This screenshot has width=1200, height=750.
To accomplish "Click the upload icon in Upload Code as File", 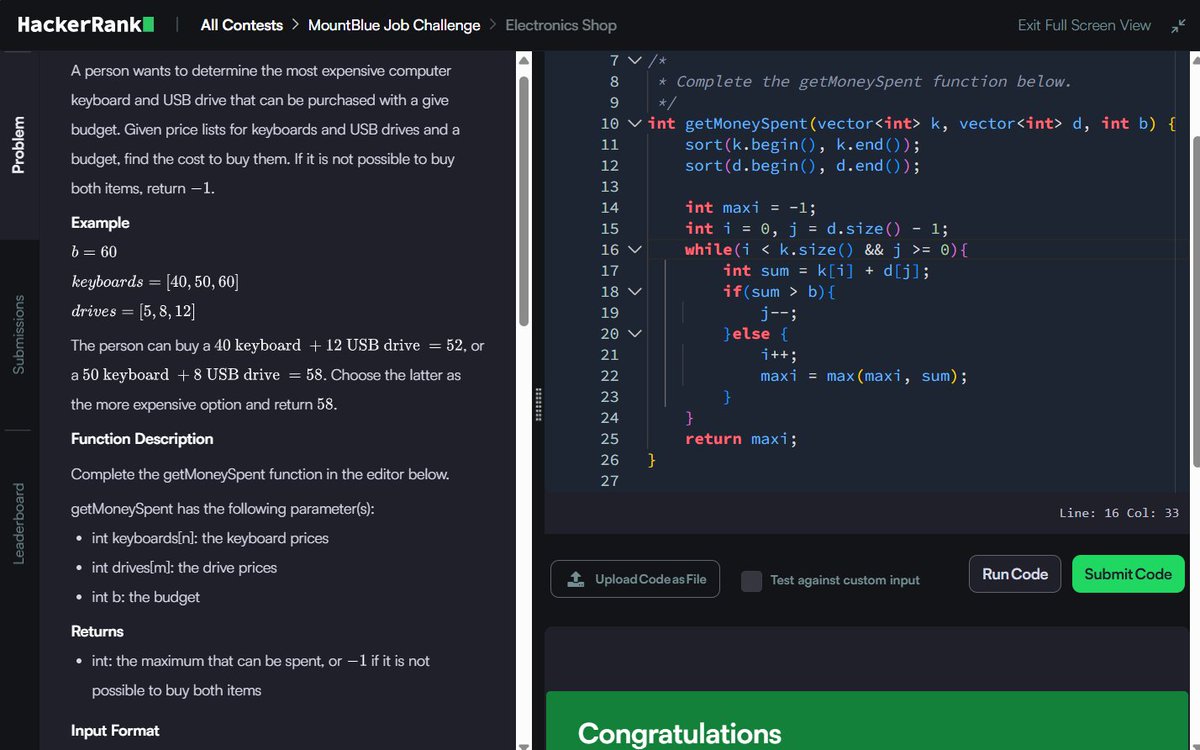I will point(575,579).
